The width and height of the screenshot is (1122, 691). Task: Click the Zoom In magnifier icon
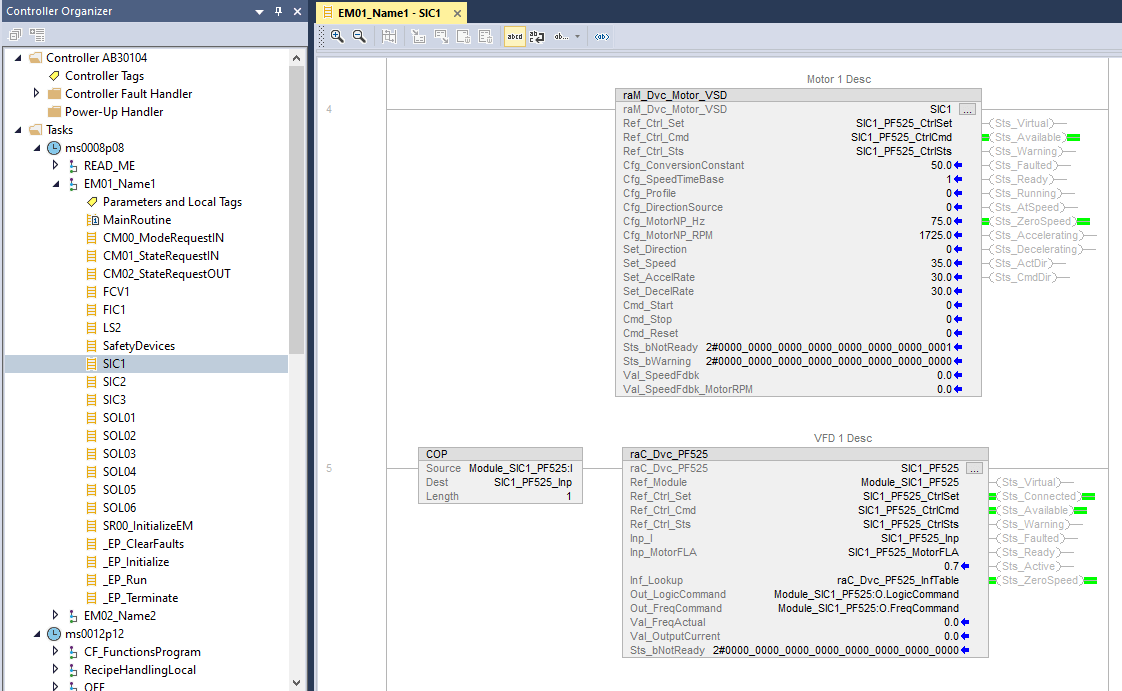pos(337,36)
